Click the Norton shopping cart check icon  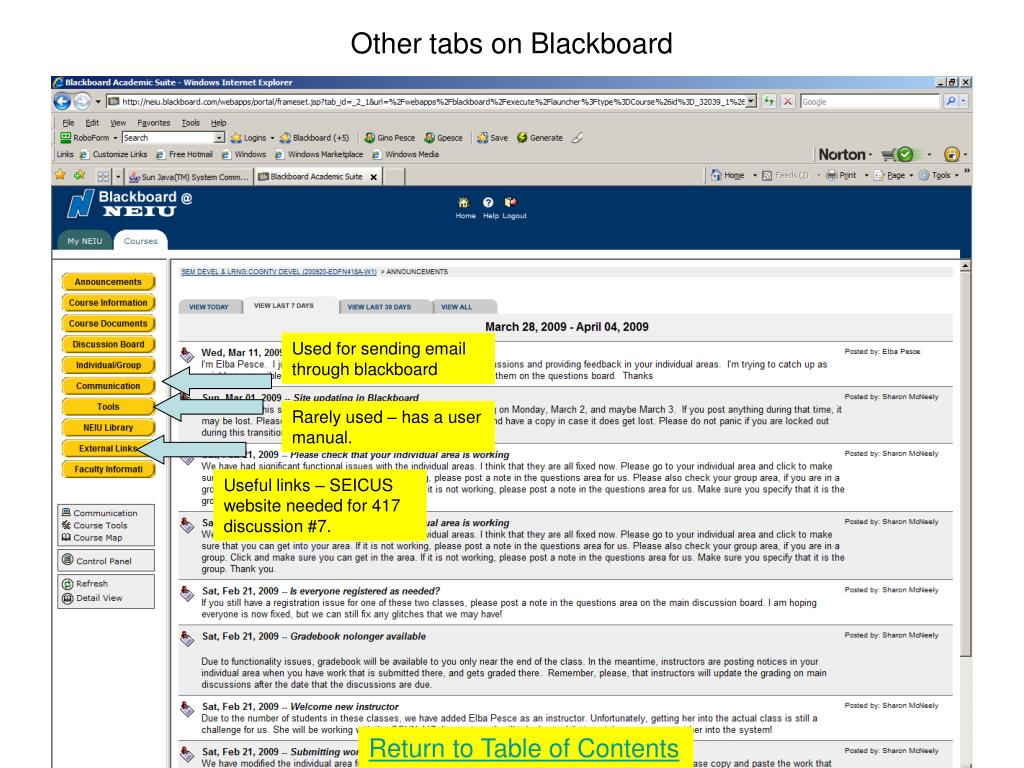[897, 155]
